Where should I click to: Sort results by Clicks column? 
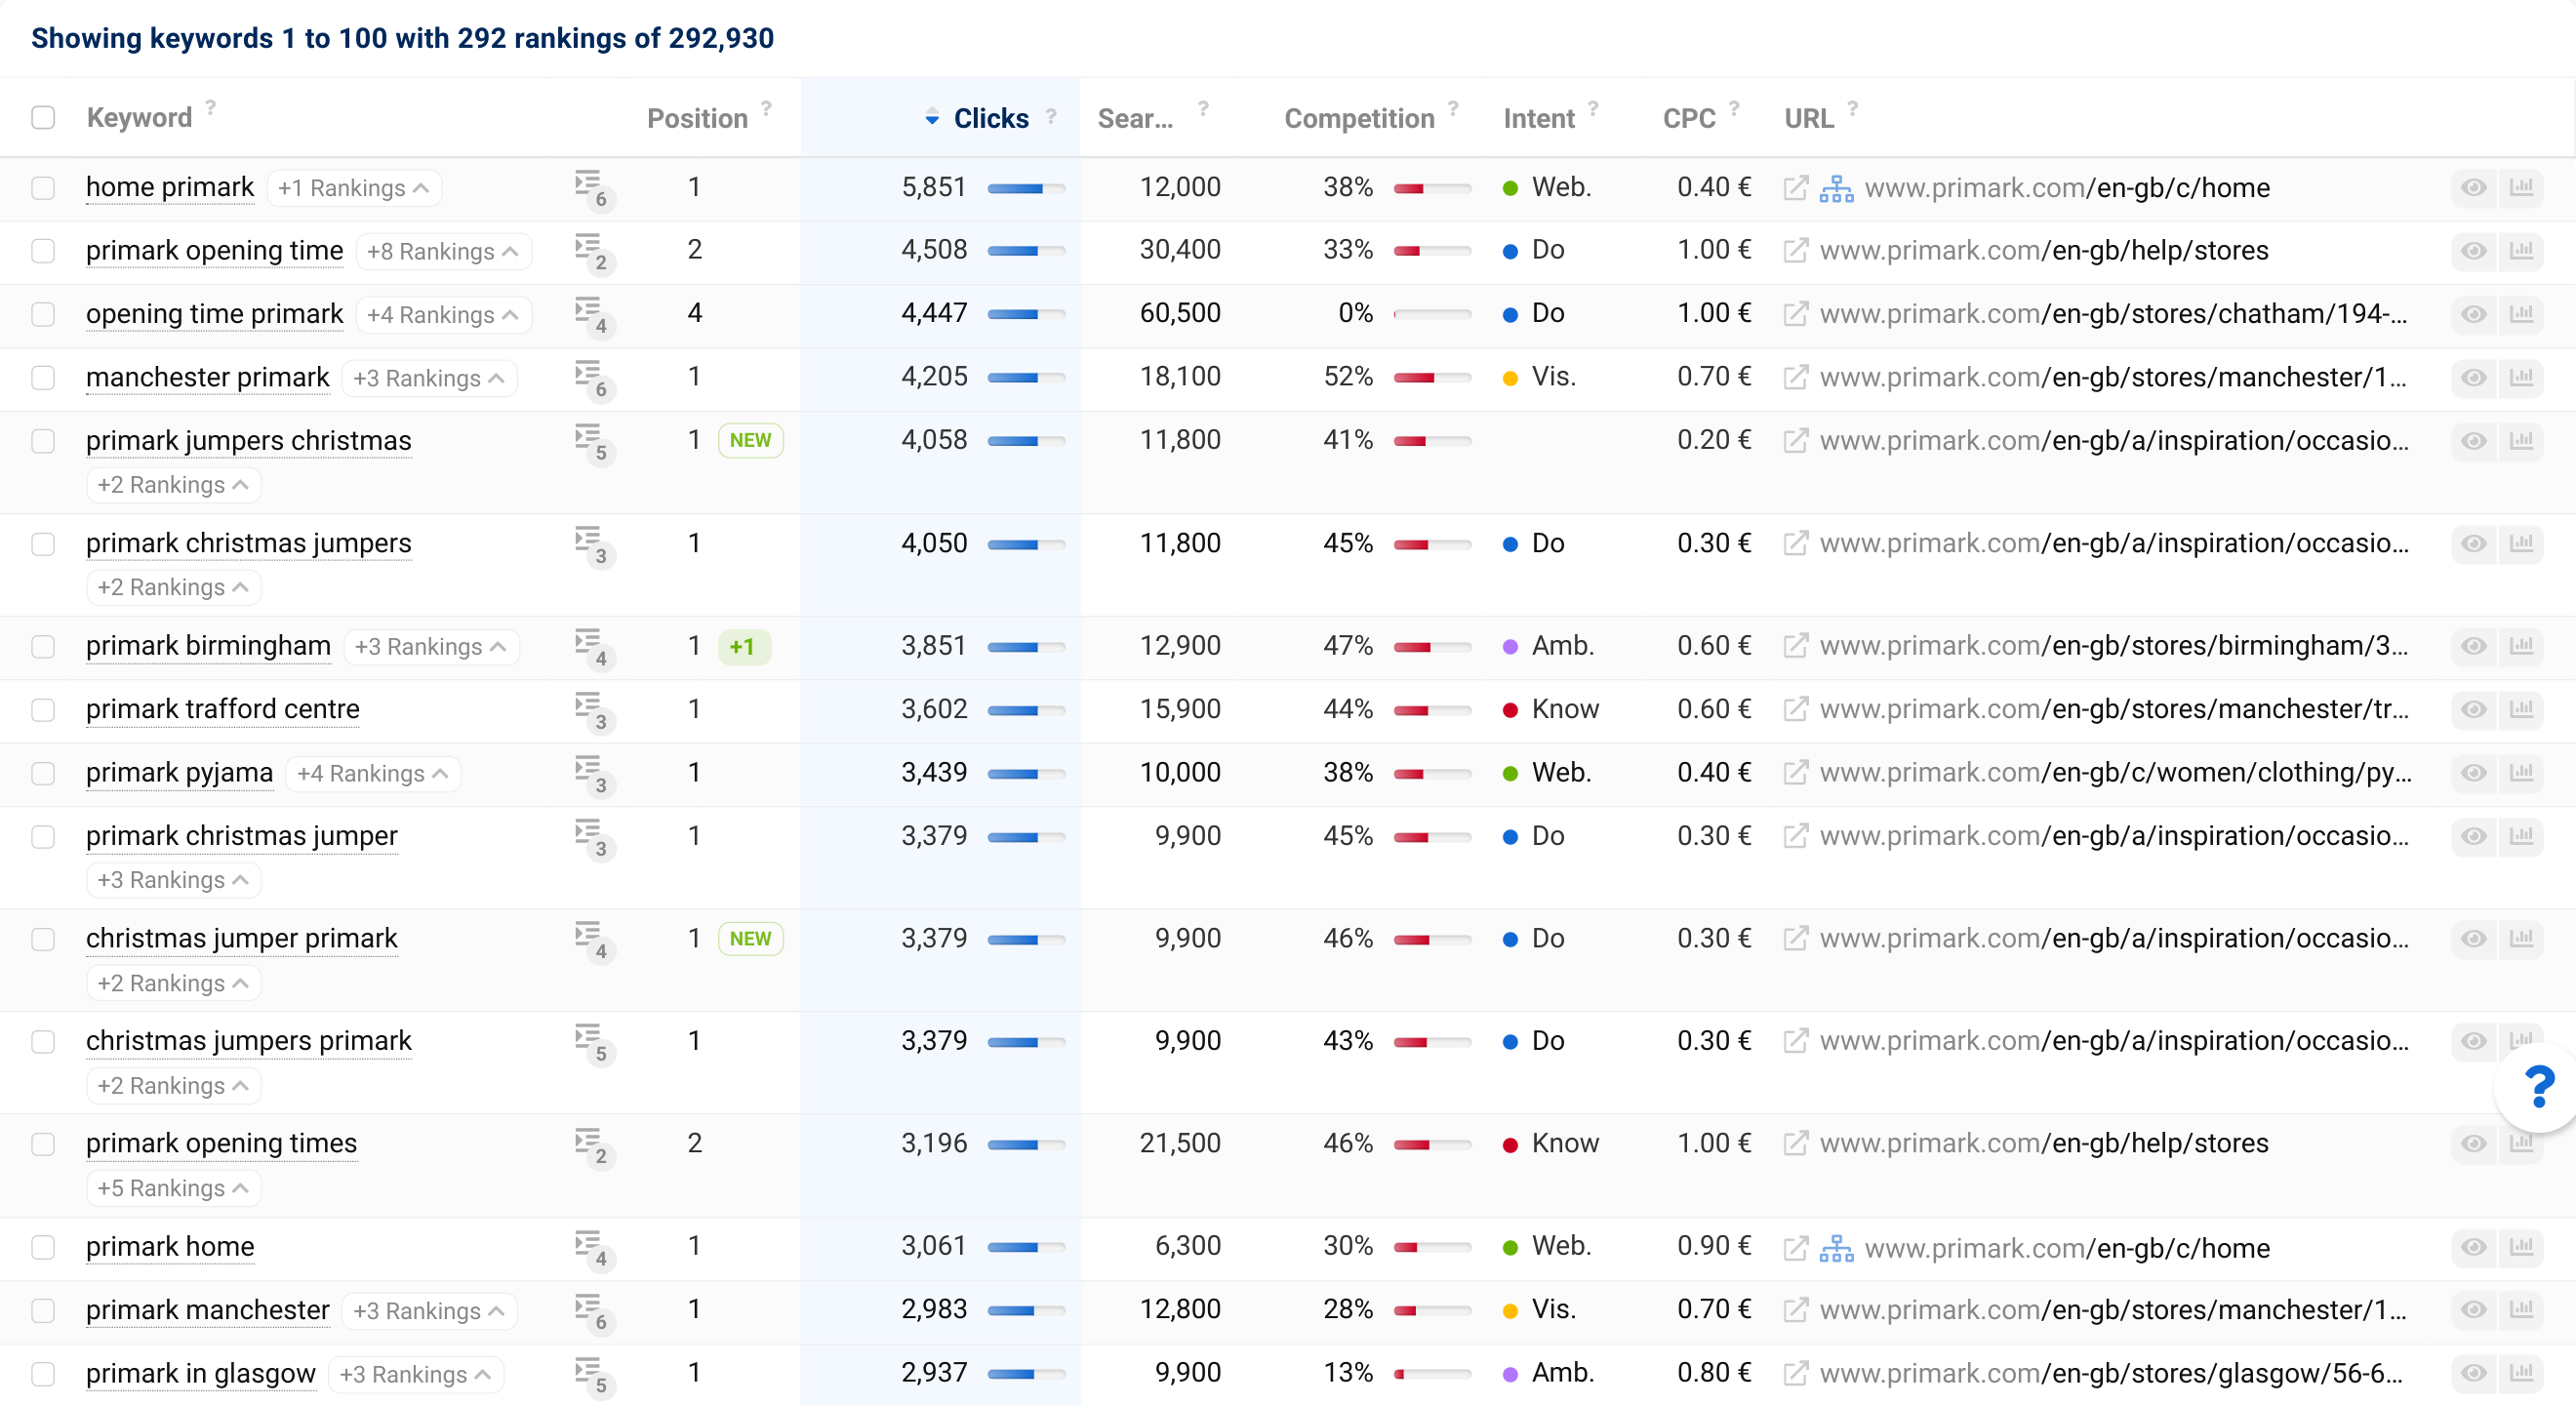(x=986, y=118)
